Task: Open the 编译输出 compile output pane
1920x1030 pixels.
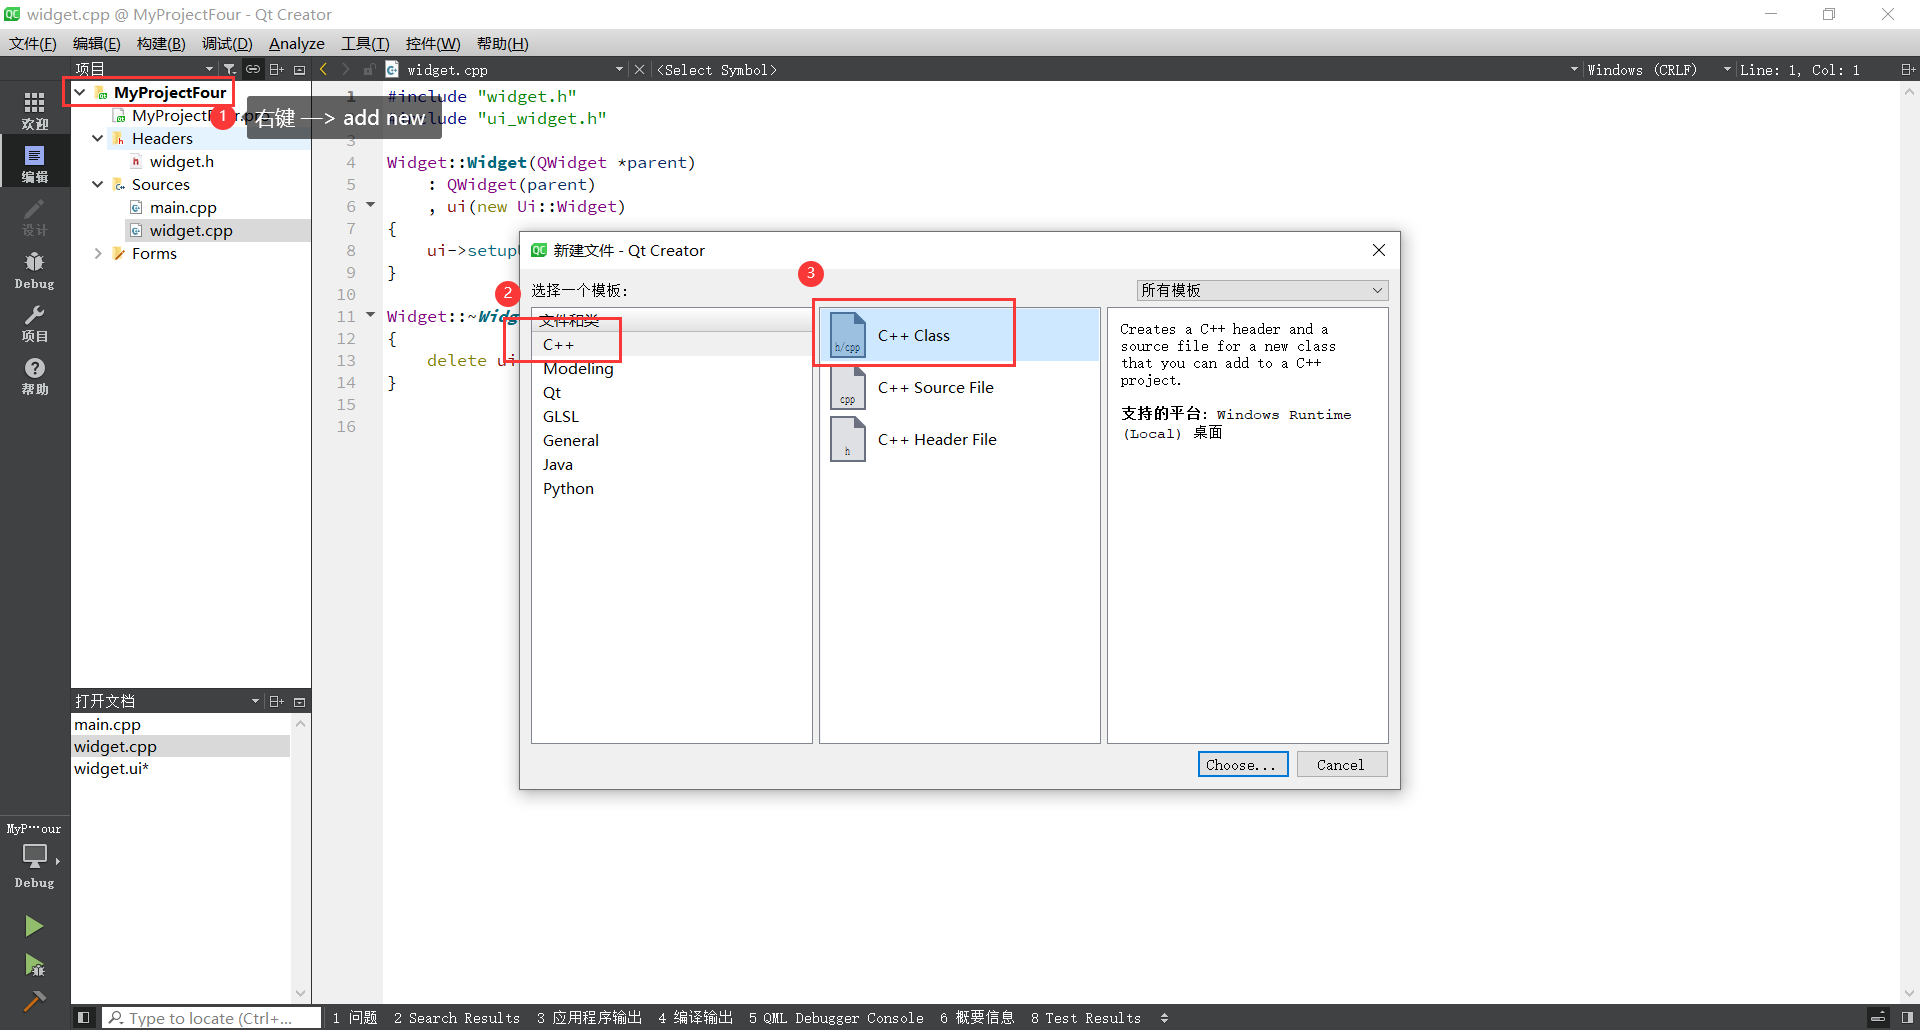Action: [696, 1018]
